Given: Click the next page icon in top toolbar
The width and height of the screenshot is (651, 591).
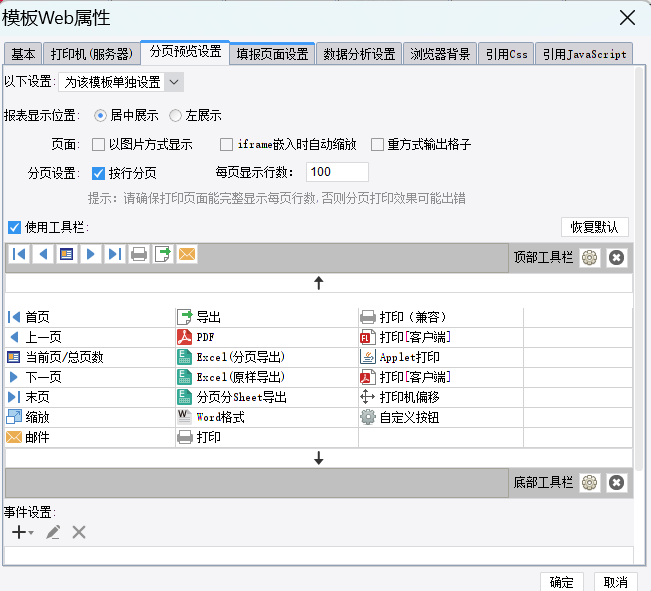Looking at the screenshot, I should coord(91,254).
